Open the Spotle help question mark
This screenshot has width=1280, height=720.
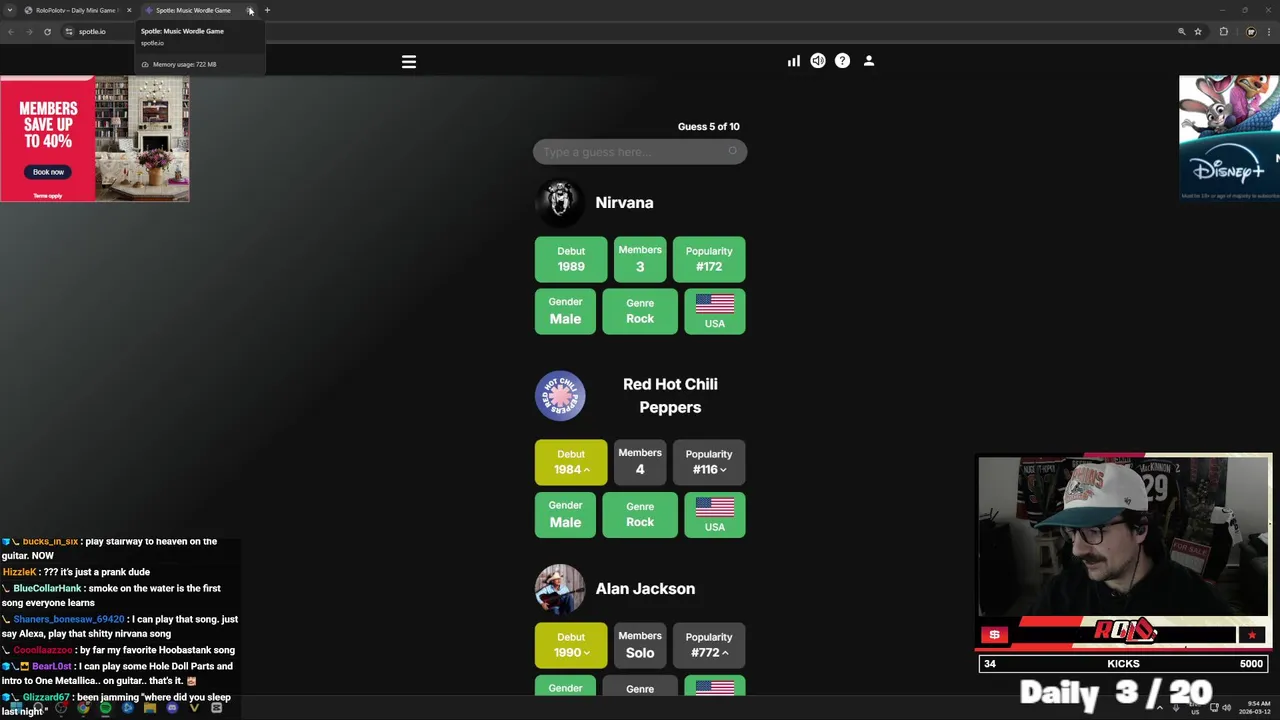pyautogui.click(x=842, y=61)
